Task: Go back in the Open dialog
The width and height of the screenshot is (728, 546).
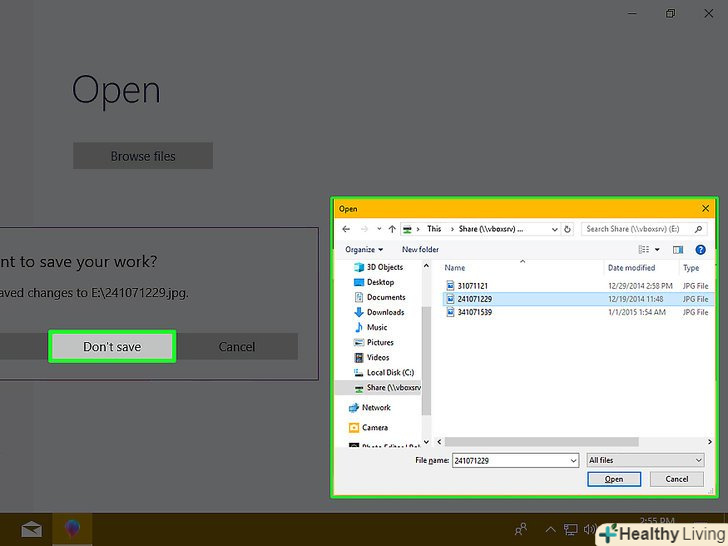Action: pos(346,229)
